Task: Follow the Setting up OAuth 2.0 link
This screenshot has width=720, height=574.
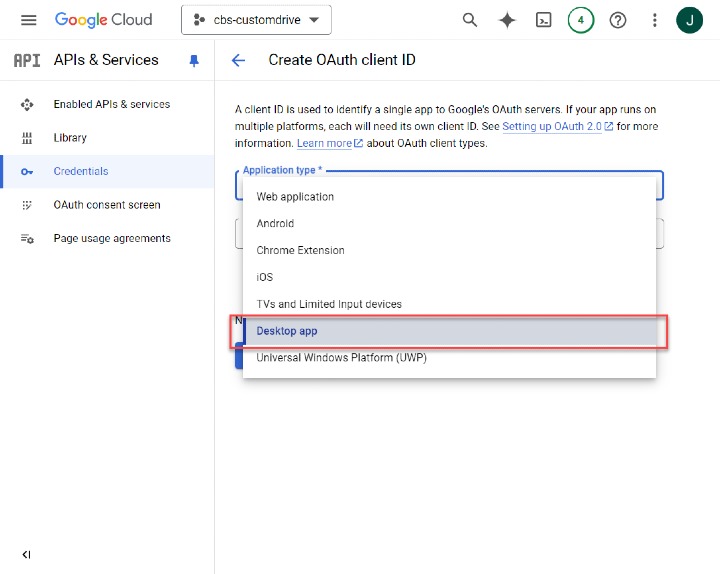Action: [x=552, y=127]
